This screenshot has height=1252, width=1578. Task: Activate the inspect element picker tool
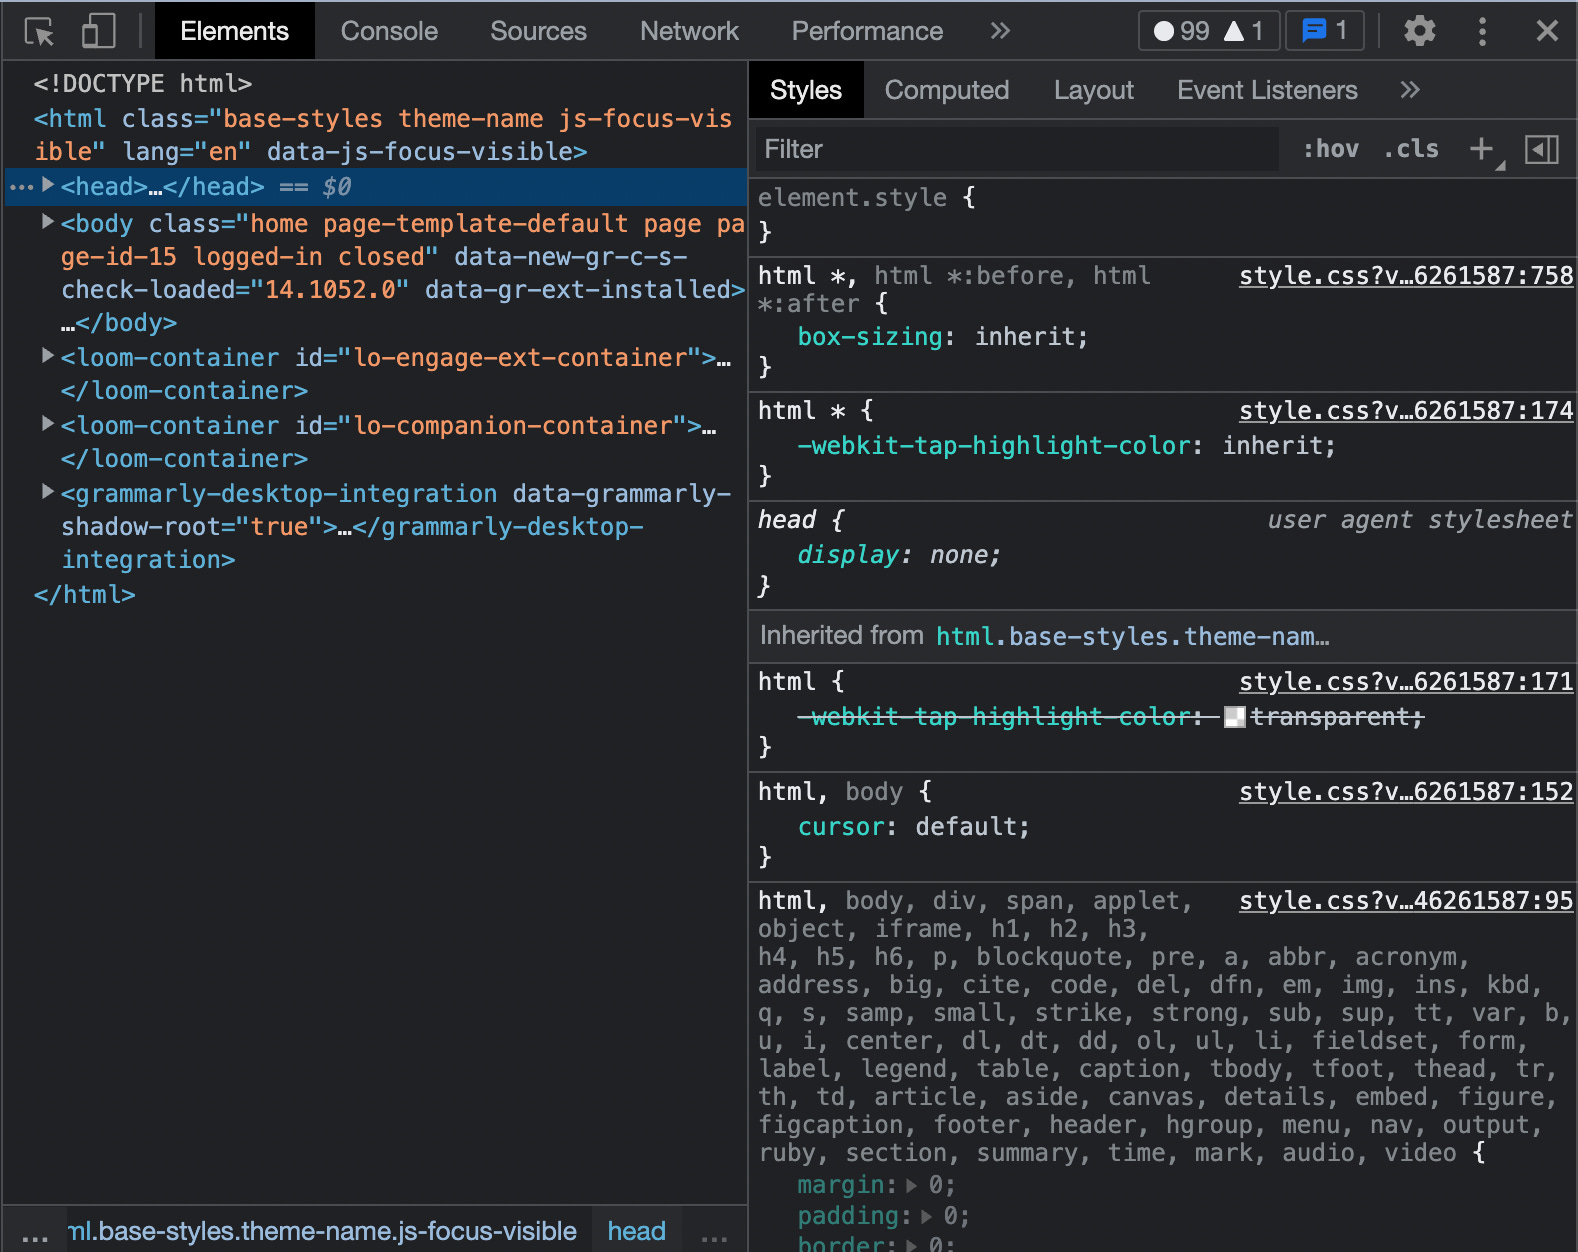[x=40, y=32]
